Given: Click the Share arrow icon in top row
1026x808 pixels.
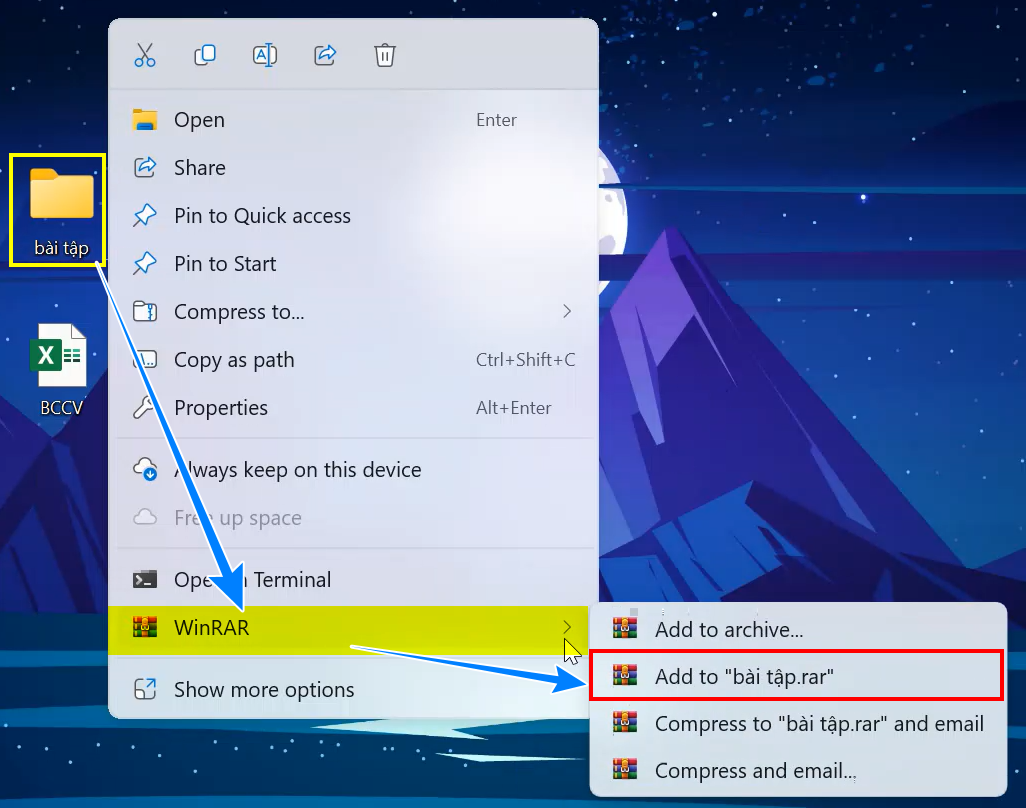Looking at the screenshot, I should (x=325, y=55).
